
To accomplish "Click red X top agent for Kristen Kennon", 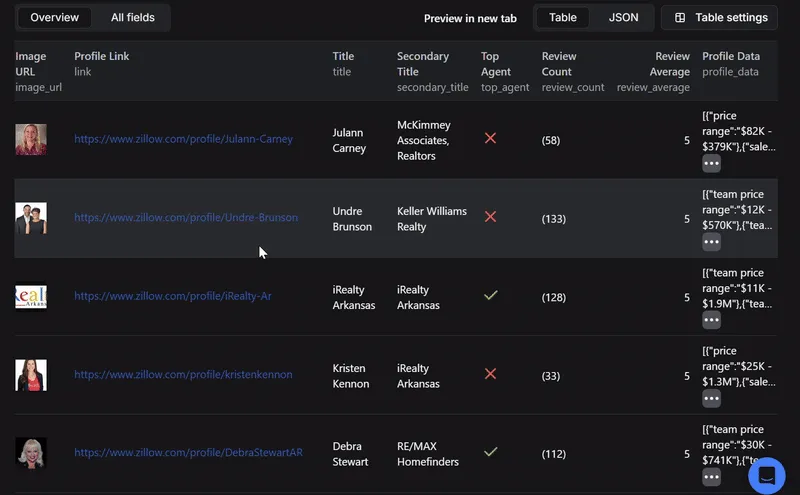I will click(490, 374).
